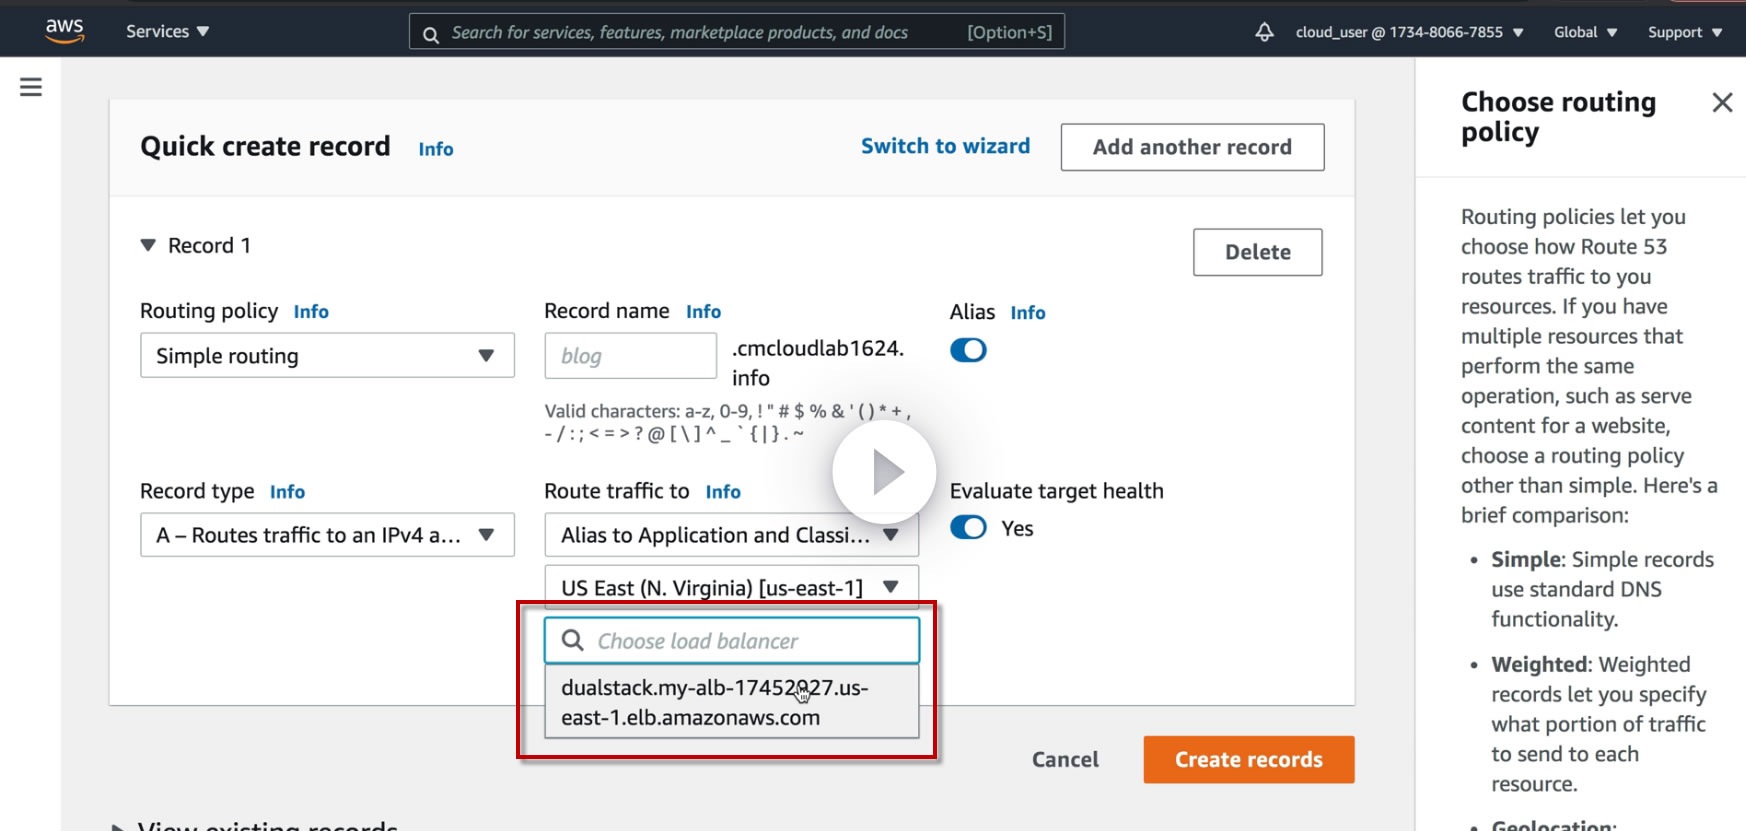This screenshot has height=831, width=1746.
Task: Click the video play button overlay
Action: (884, 472)
